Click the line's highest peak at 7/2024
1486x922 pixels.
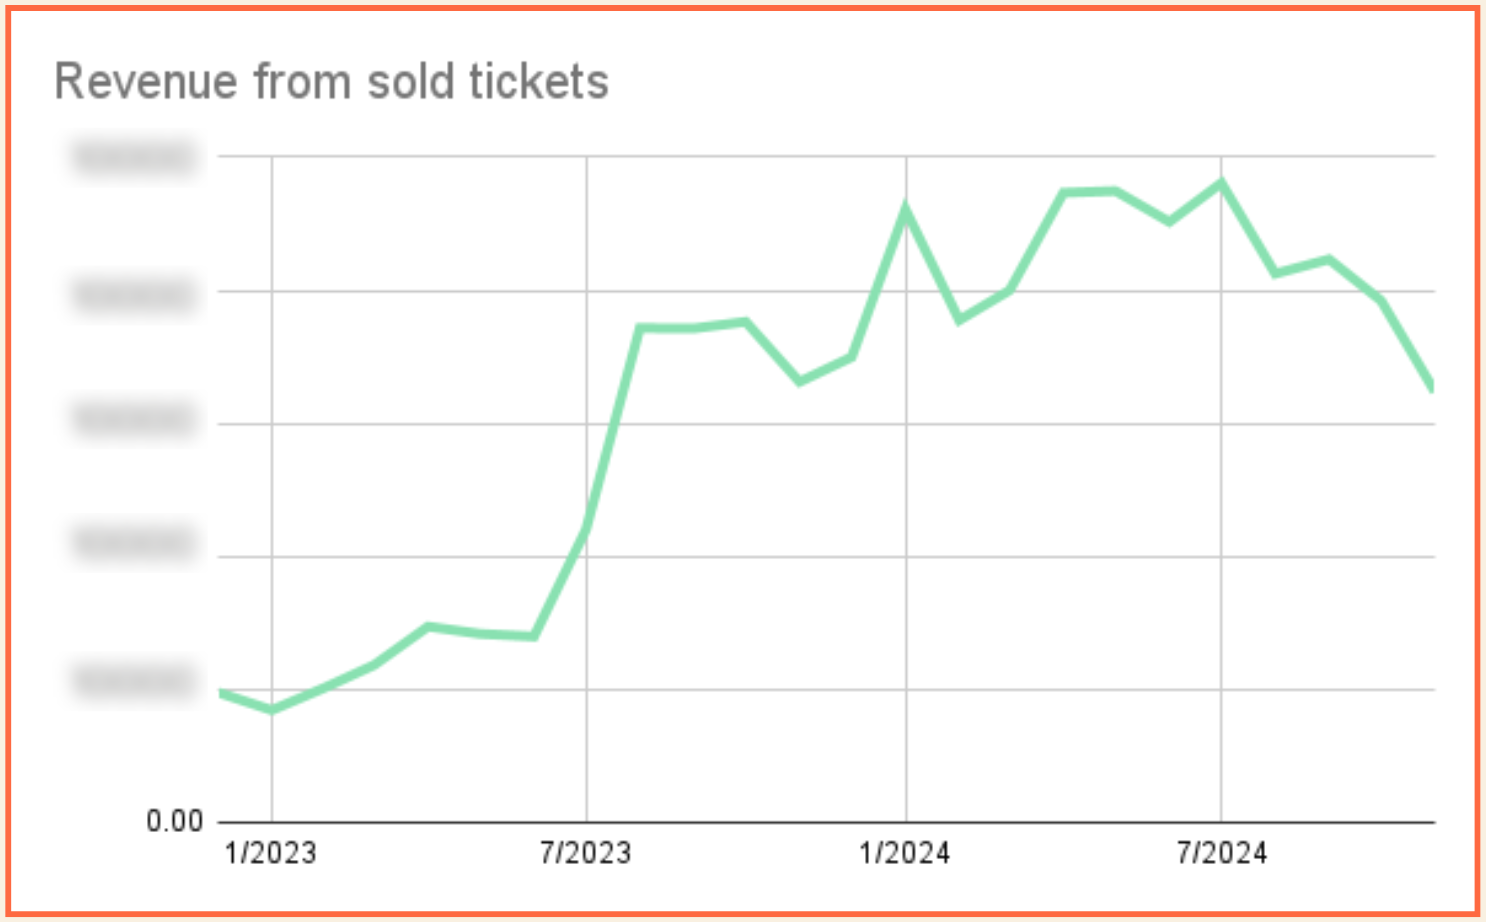point(1221,183)
